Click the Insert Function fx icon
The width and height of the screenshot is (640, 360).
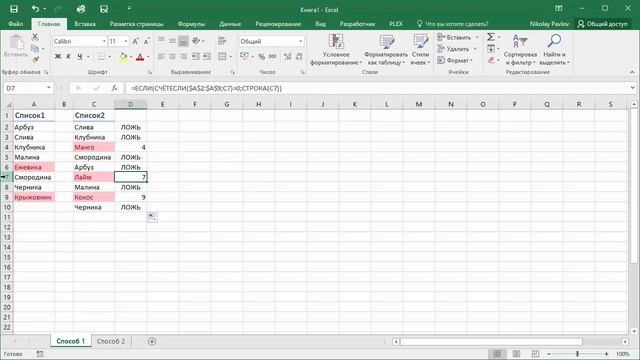[115, 88]
